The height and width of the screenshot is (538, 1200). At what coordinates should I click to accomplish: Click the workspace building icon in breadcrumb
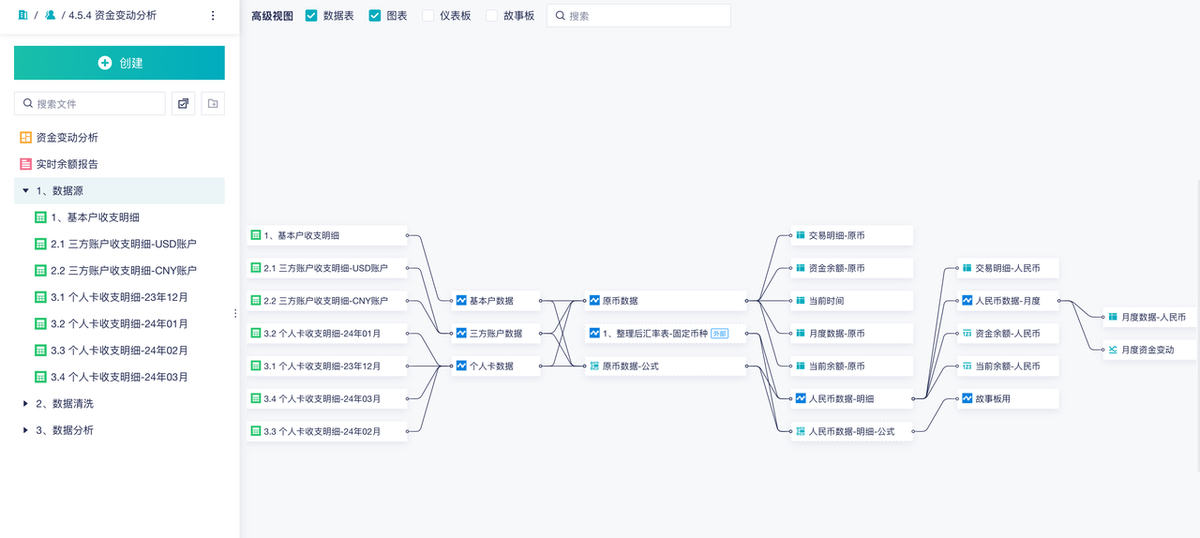23,16
